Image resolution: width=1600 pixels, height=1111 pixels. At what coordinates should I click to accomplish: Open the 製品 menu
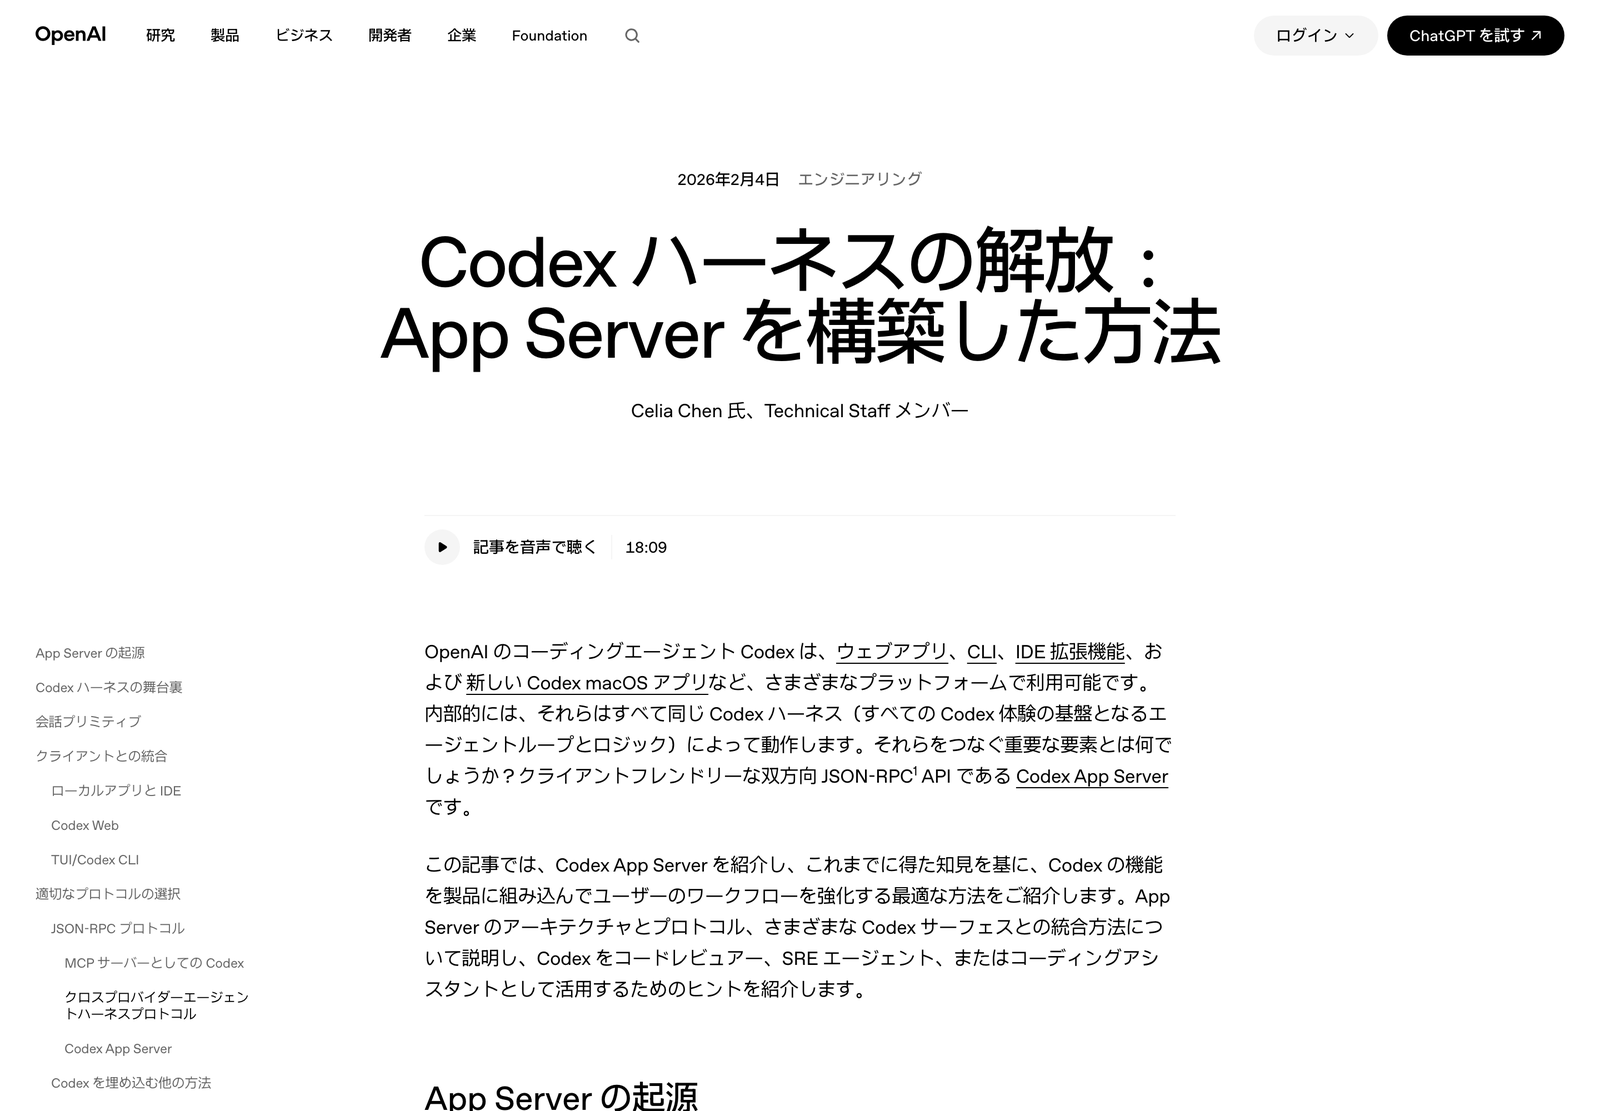click(225, 35)
